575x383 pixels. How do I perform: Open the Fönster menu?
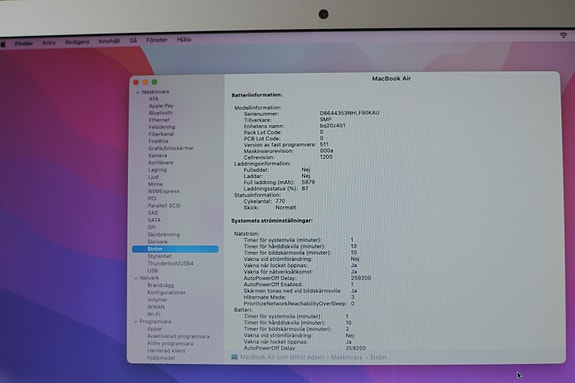(157, 40)
